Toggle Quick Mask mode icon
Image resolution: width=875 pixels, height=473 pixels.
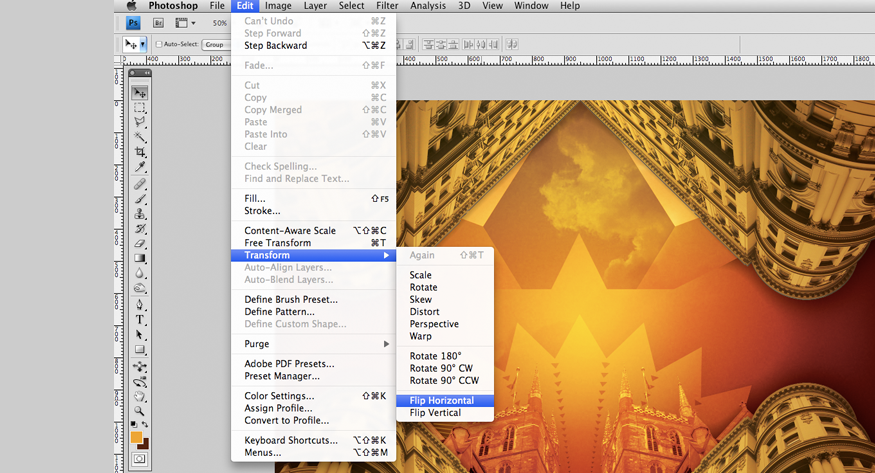(x=140, y=459)
